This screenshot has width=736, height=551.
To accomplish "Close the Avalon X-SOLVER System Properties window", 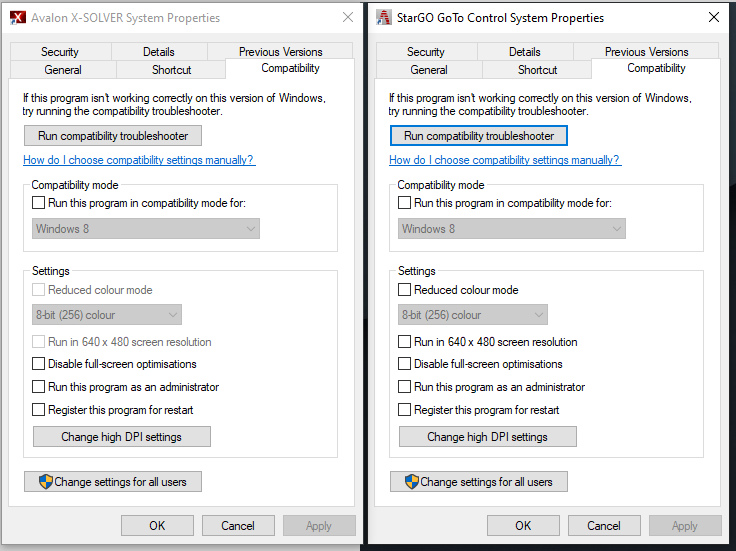I will 348,17.
